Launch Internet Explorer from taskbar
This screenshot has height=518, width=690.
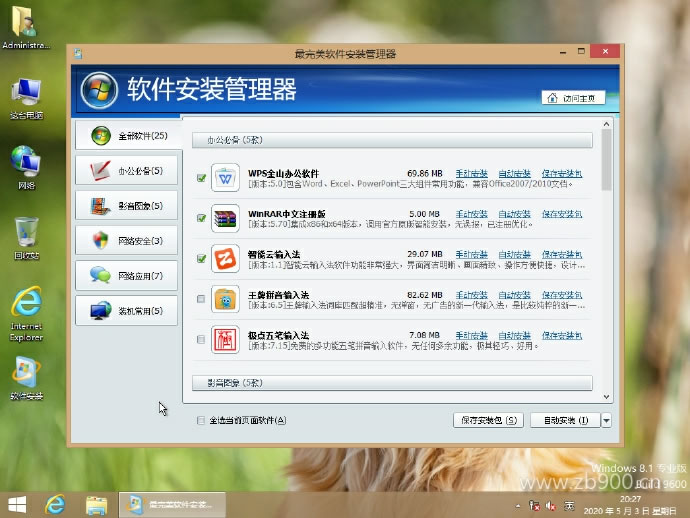(x=55, y=505)
